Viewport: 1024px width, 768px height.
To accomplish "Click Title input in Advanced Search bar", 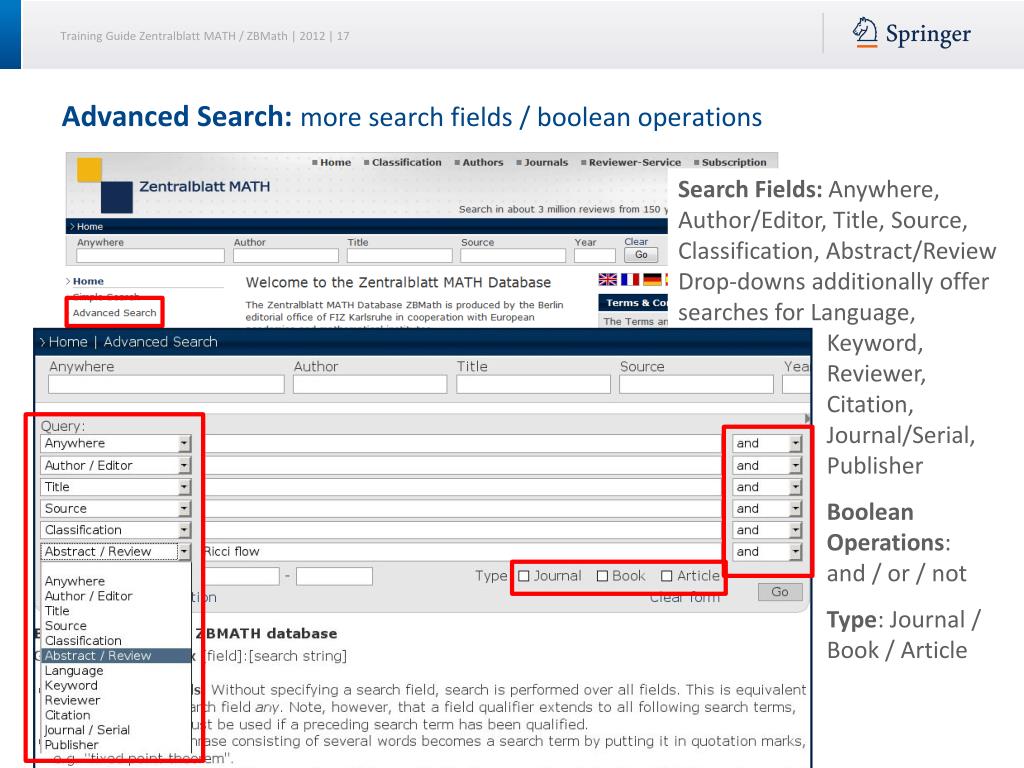I will (534, 385).
